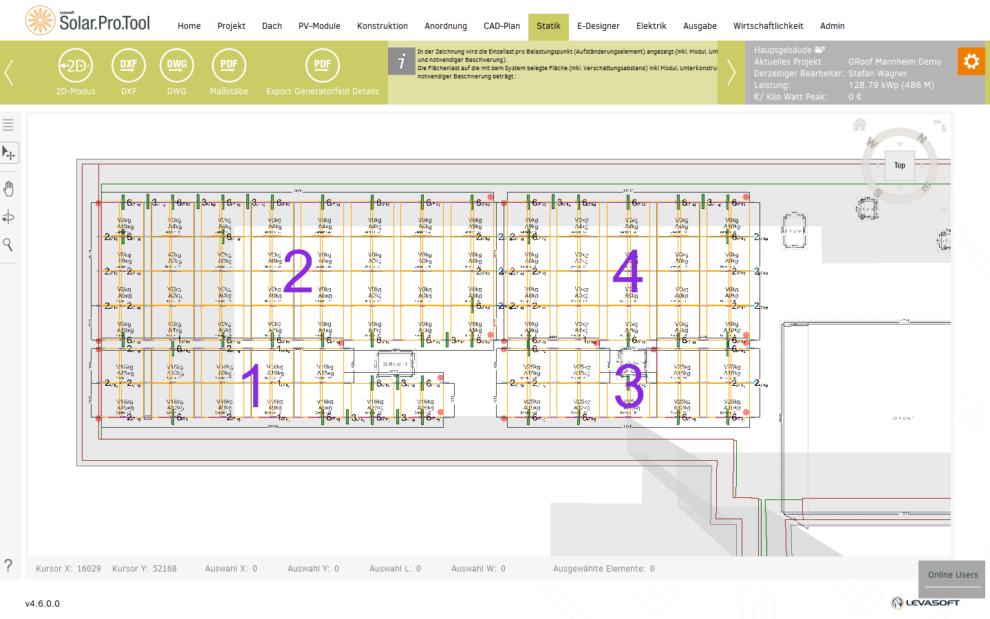This screenshot has width=990, height=619.
Task: Open the Maßstäbe PDF export
Action: [229, 67]
